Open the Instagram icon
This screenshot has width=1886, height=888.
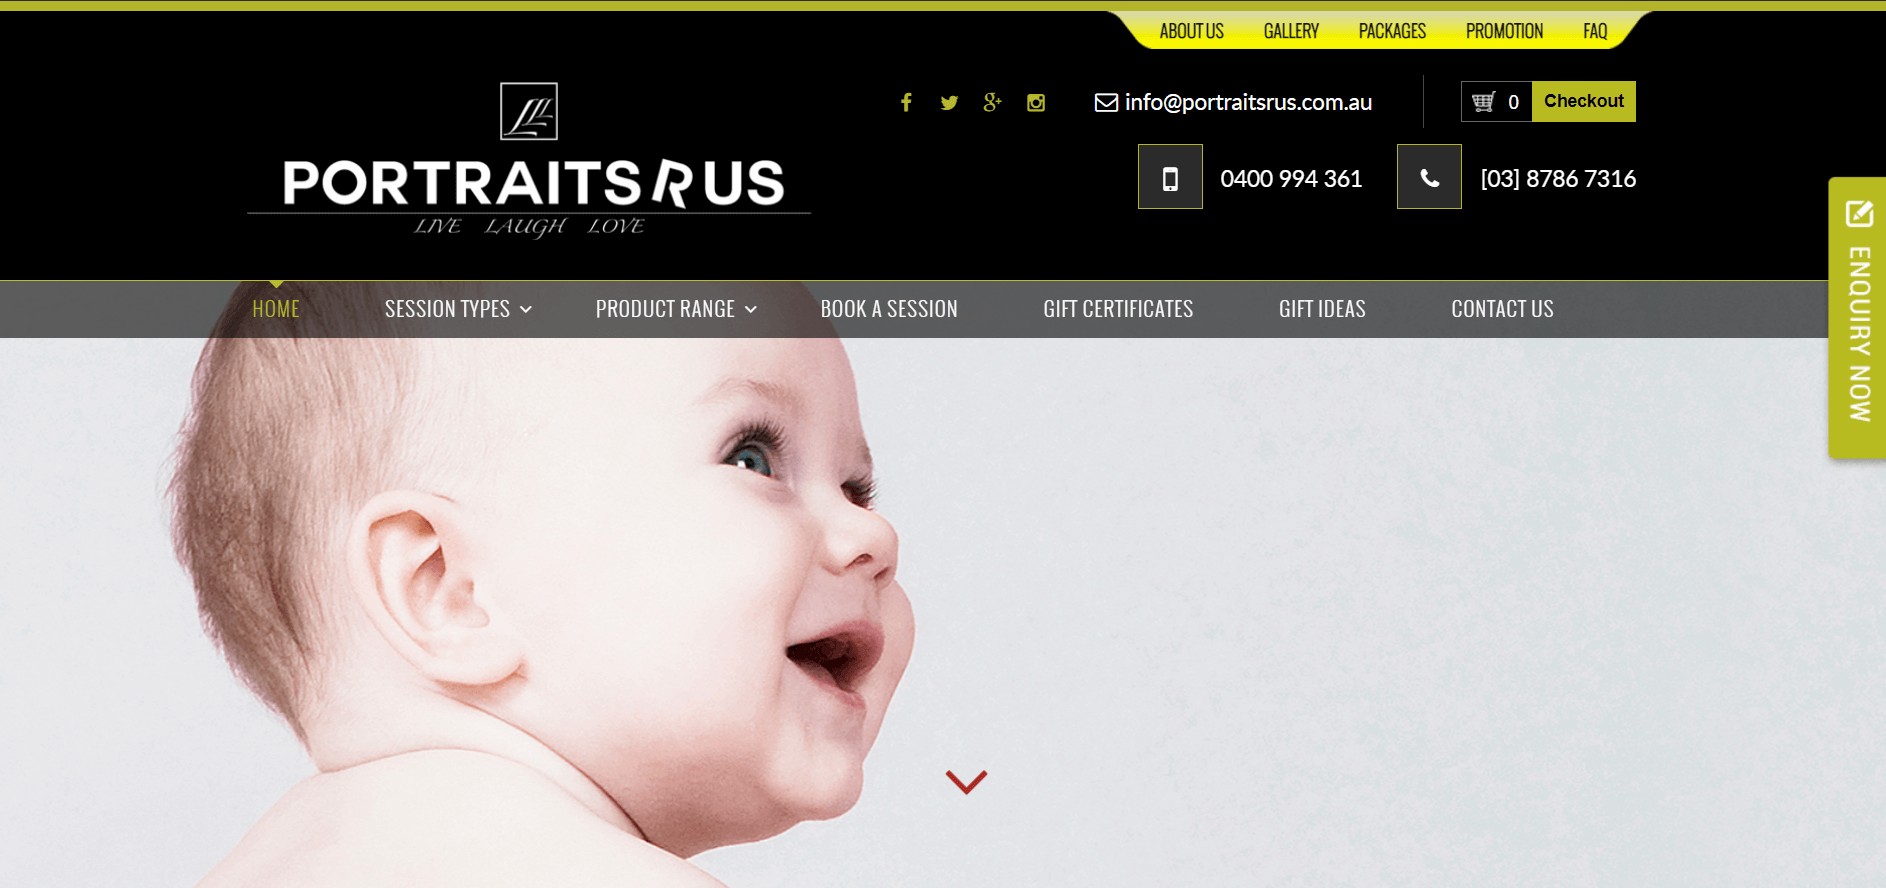point(1036,102)
